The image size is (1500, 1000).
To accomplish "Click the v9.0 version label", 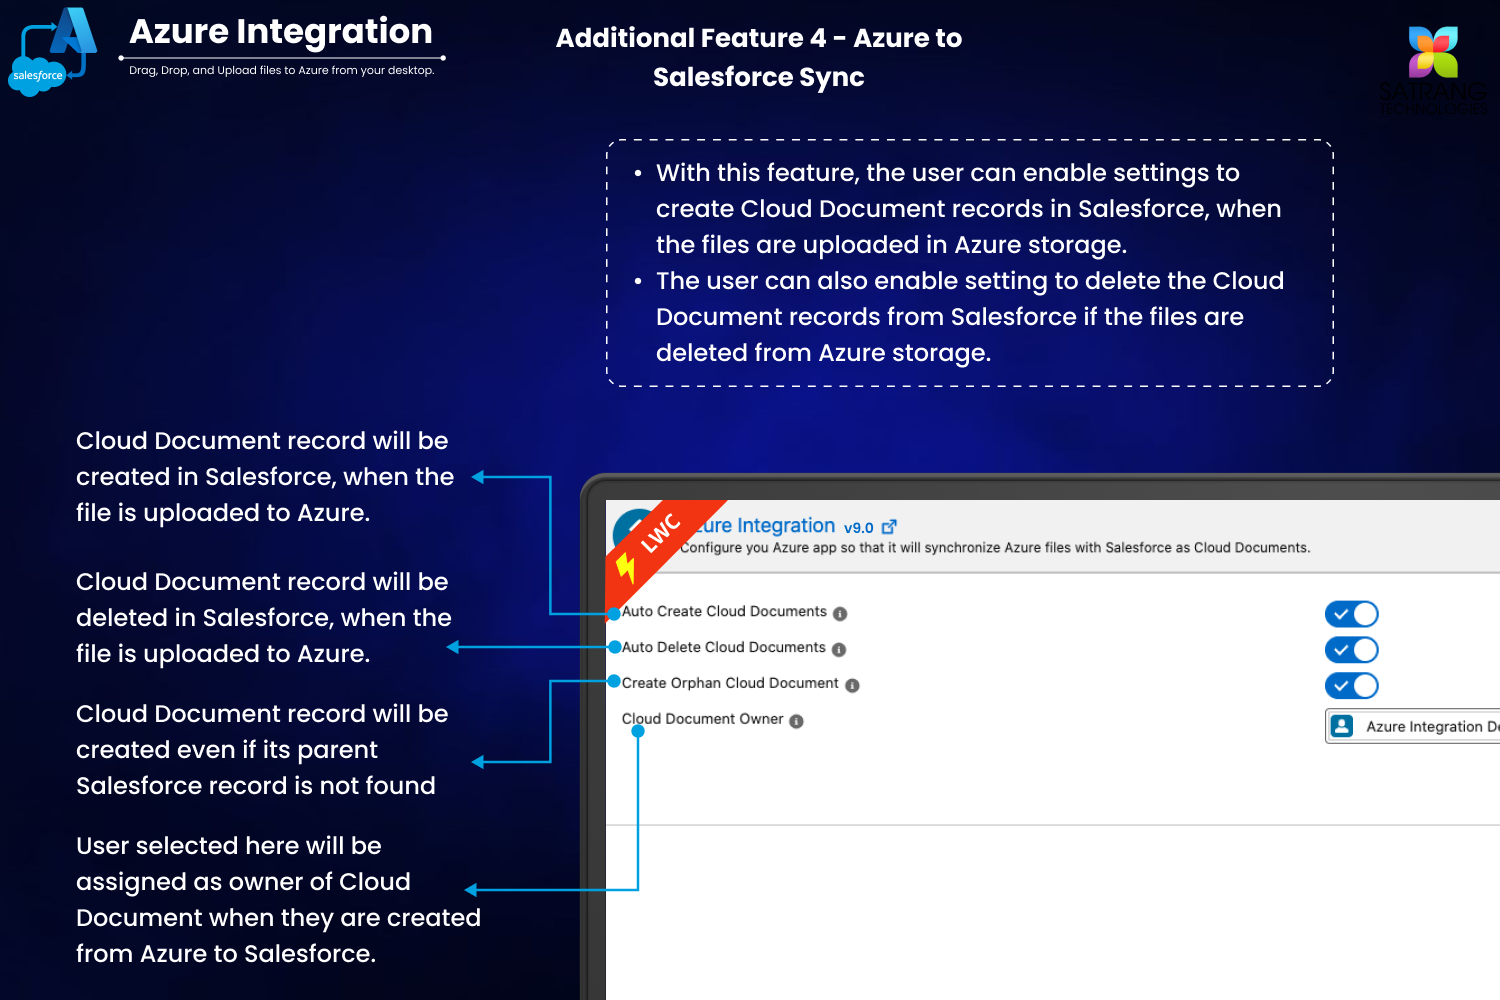I will tap(859, 527).
